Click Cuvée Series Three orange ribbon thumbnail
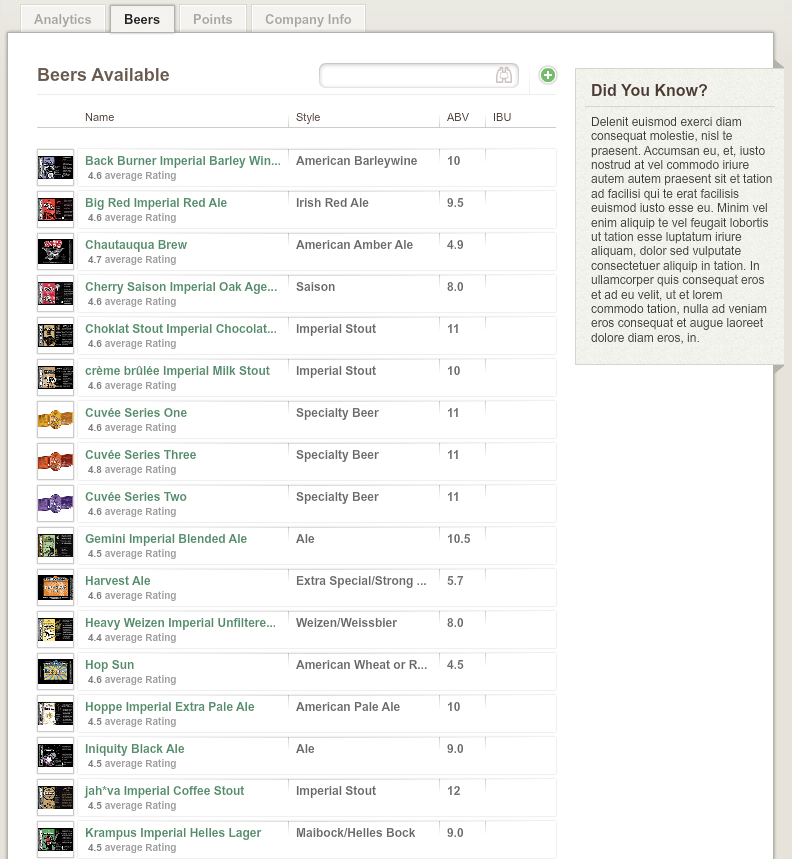 [x=55, y=462]
